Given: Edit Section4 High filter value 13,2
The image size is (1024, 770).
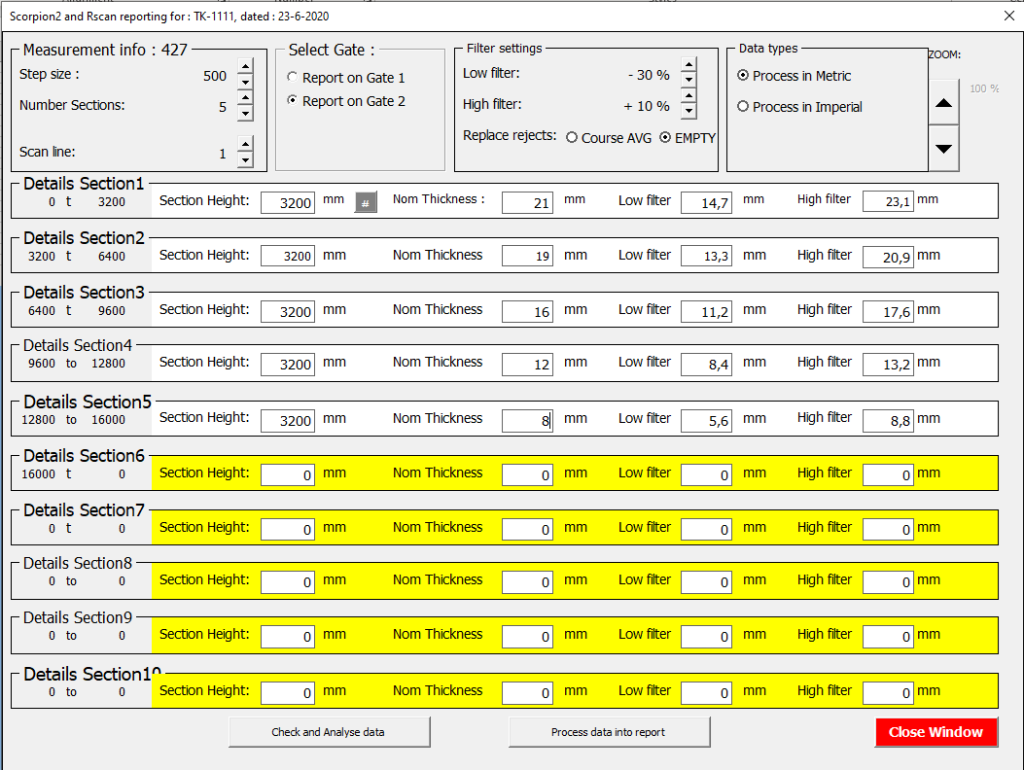Looking at the screenshot, I should coord(888,364).
